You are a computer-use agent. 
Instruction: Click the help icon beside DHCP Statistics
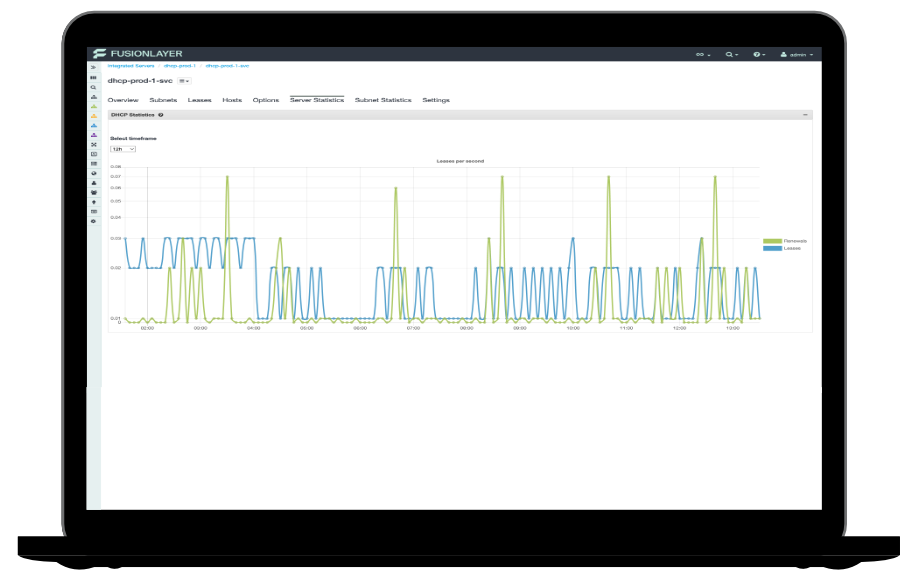pyautogui.click(x=161, y=115)
